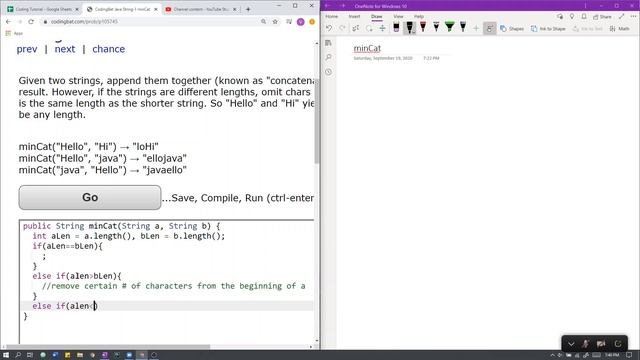Toggle microphone mute in recording overlay
The width and height of the screenshot is (640, 360).
[585, 344]
